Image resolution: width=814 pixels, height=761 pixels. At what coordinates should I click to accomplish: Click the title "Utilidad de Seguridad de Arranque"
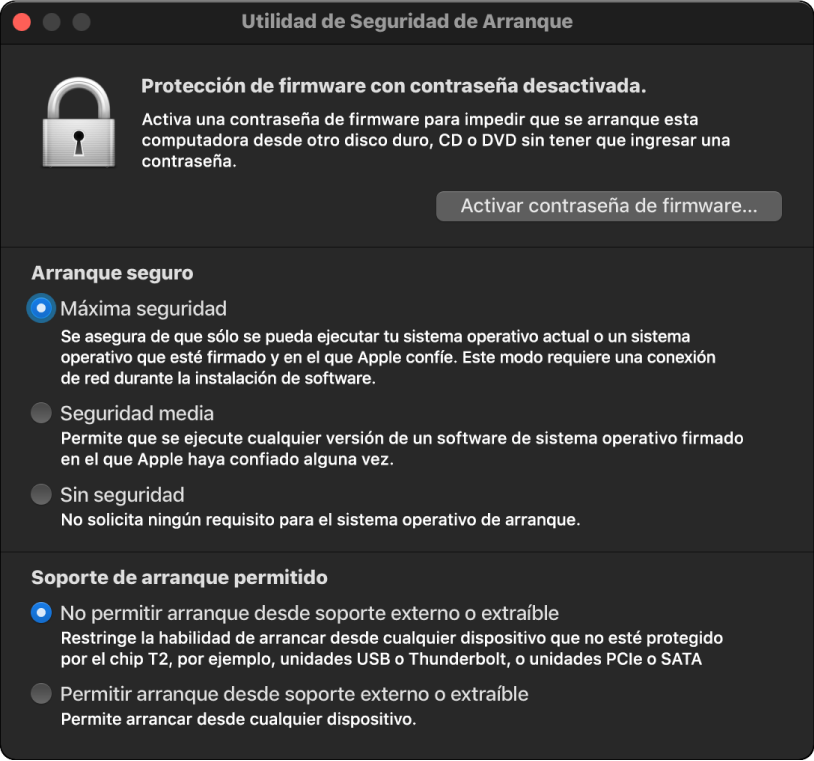[406, 21]
